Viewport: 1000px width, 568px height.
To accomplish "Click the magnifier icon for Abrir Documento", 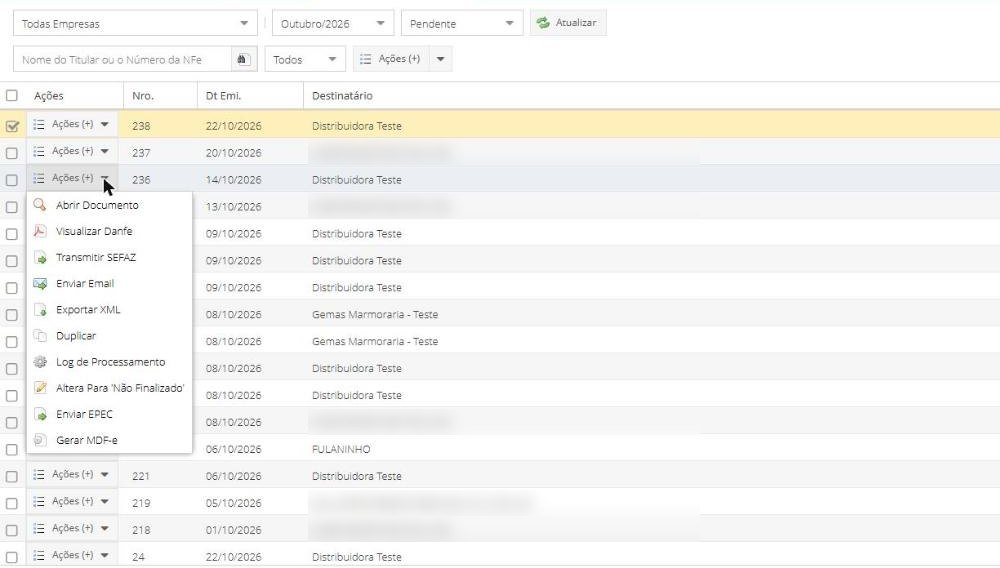I will 40,205.
